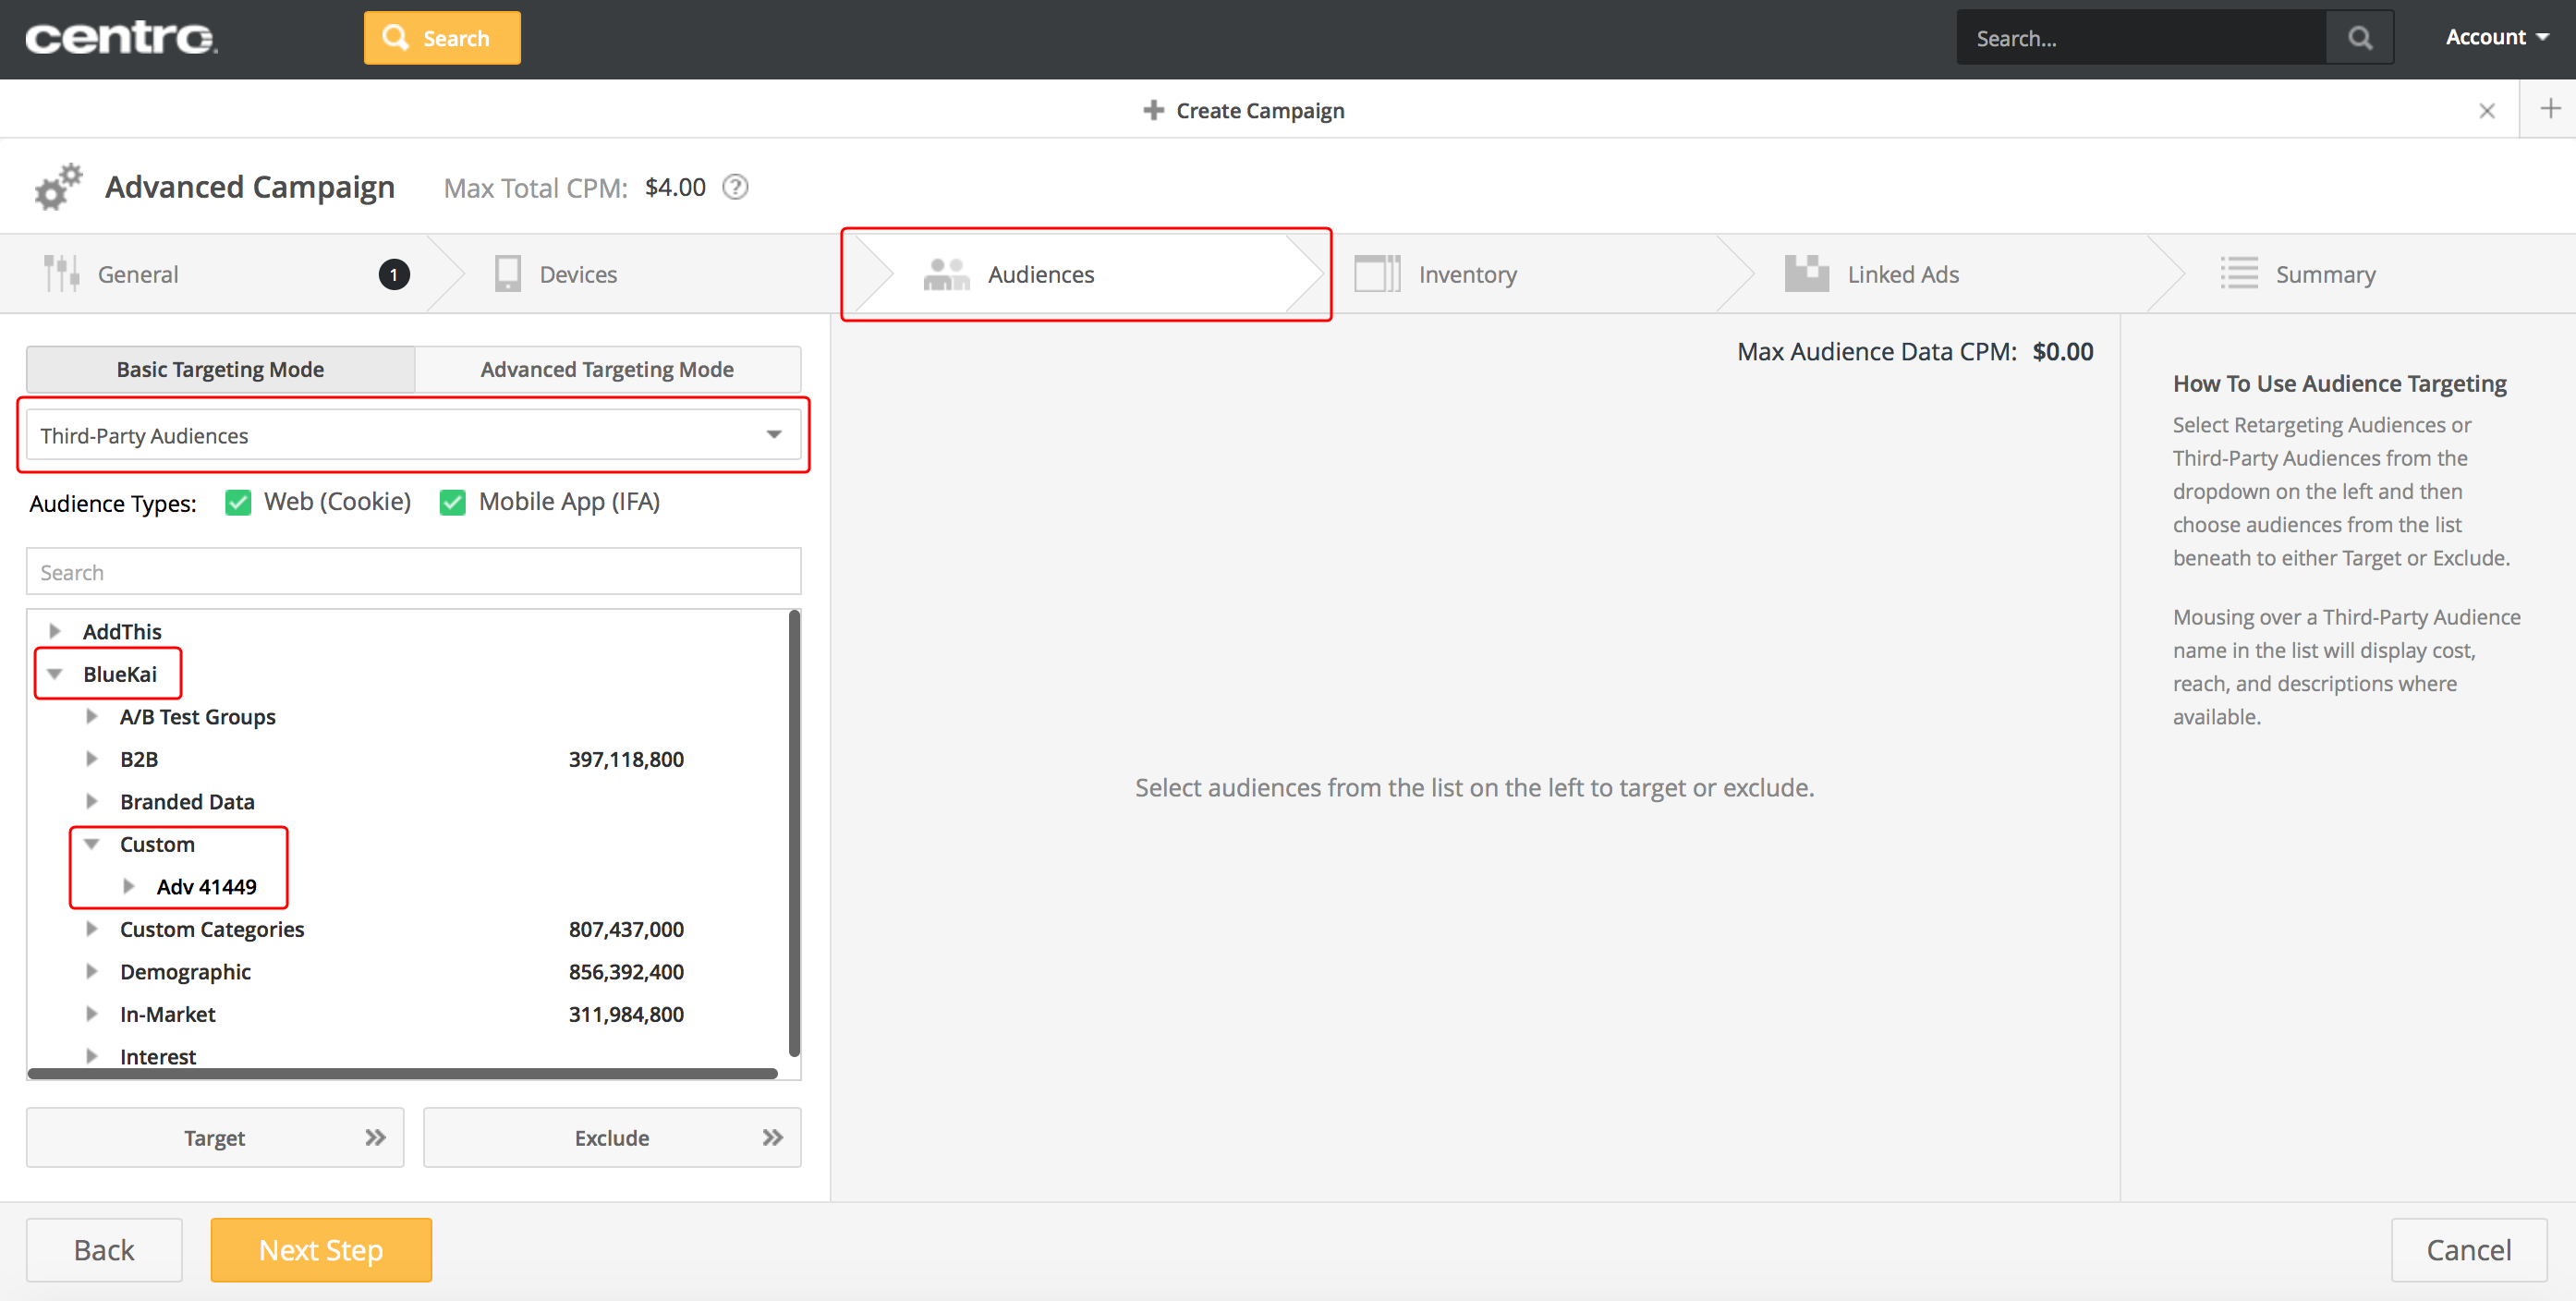Click the plus icon to add new tab

coord(2549,108)
